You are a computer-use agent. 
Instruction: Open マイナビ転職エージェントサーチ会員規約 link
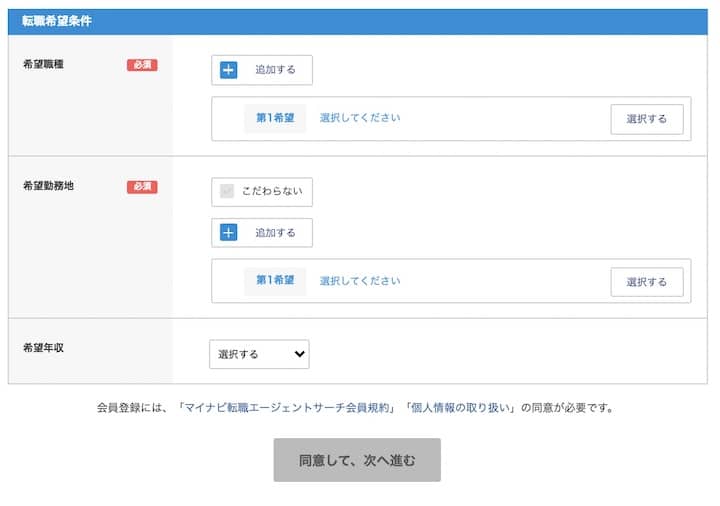(x=285, y=408)
